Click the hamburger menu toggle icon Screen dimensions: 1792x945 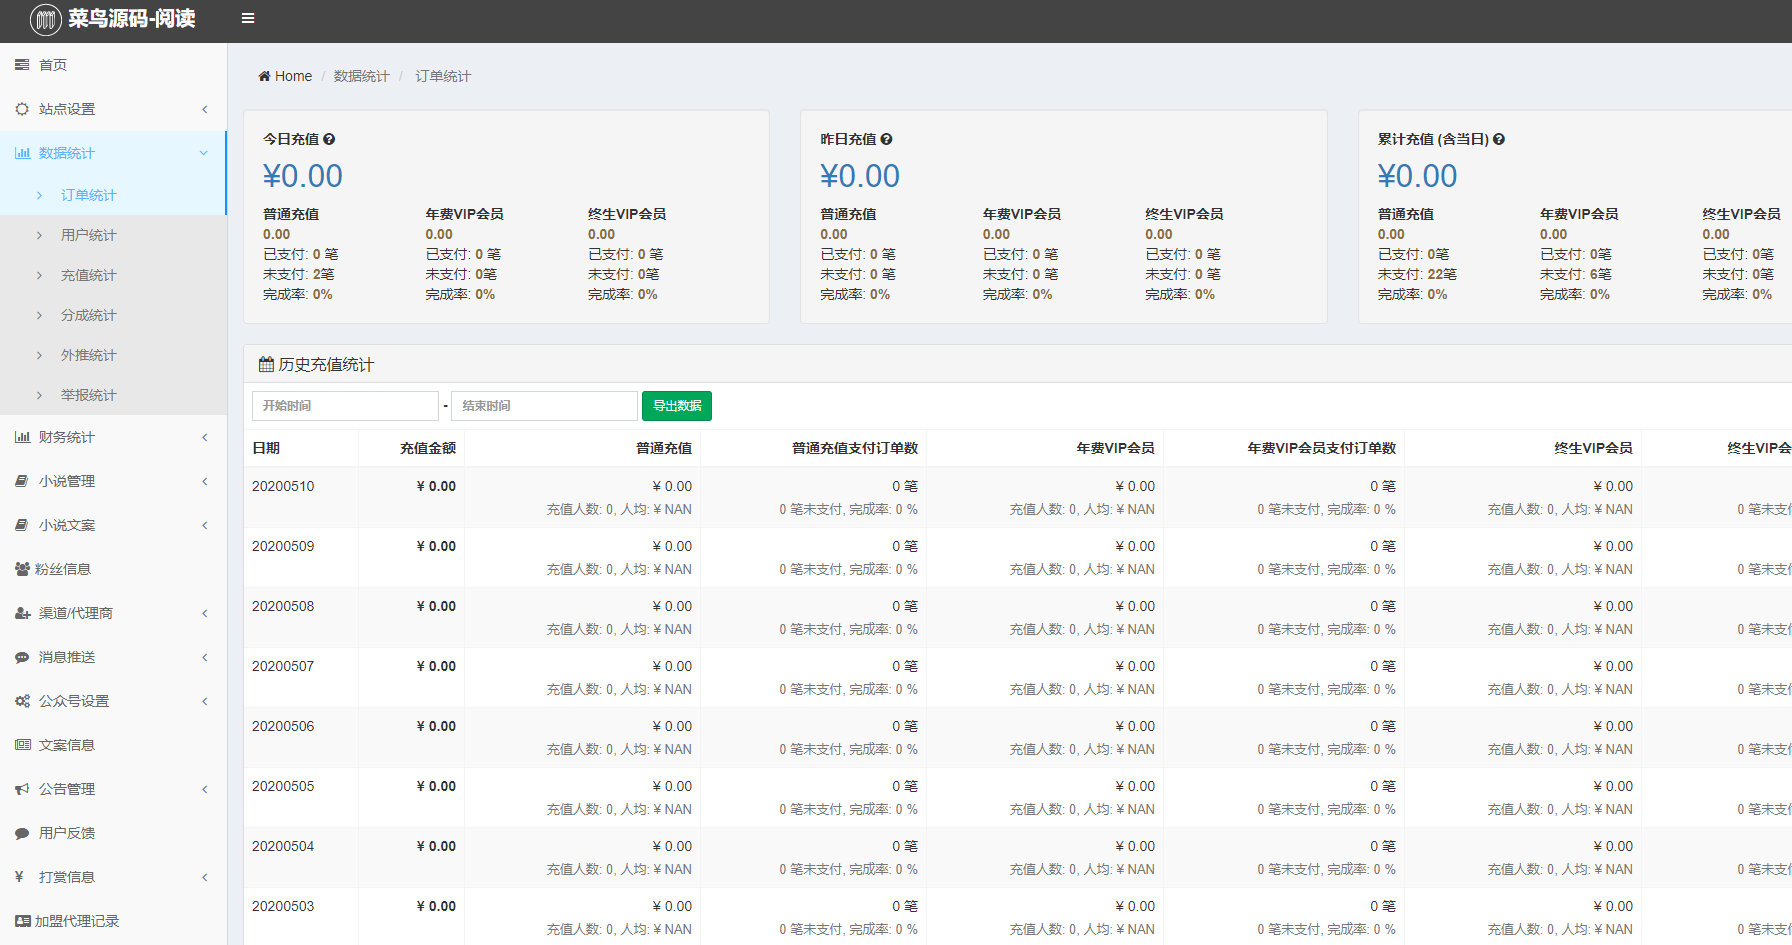click(x=248, y=18)
